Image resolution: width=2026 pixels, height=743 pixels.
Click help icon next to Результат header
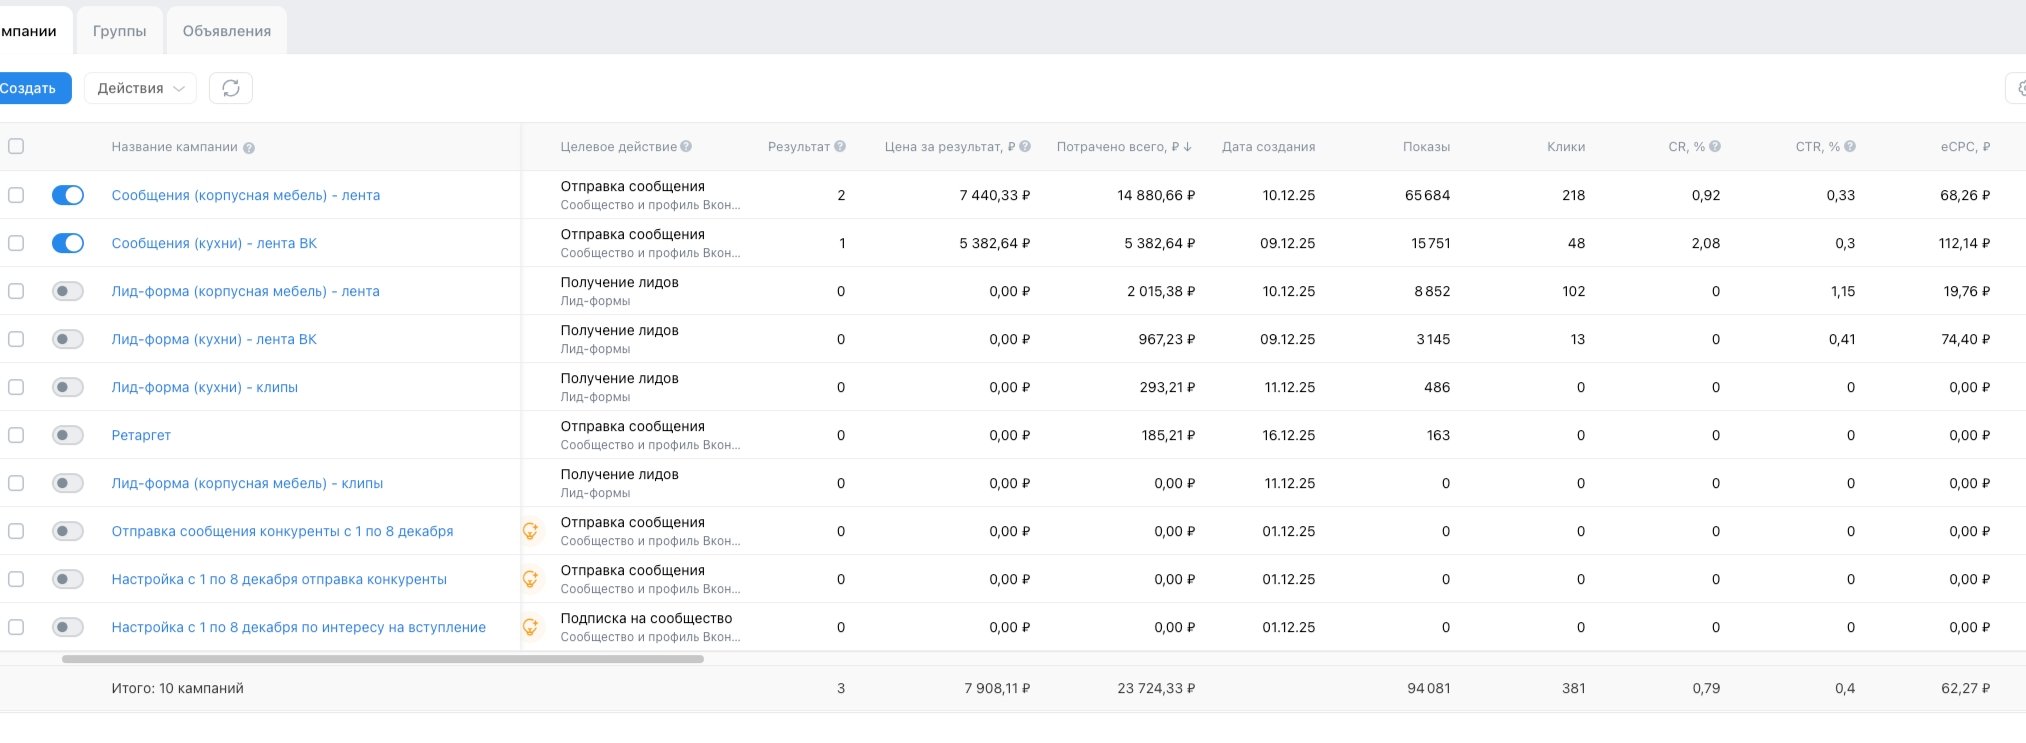[x=840, y=147]
